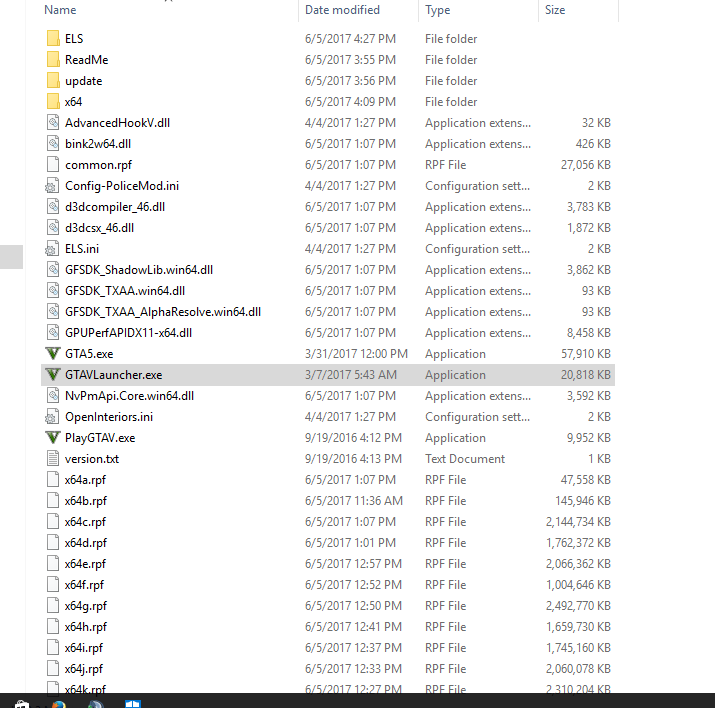Click the x64 folder icon
This screenshot has width=715, height=708.
tap(53, 102)
